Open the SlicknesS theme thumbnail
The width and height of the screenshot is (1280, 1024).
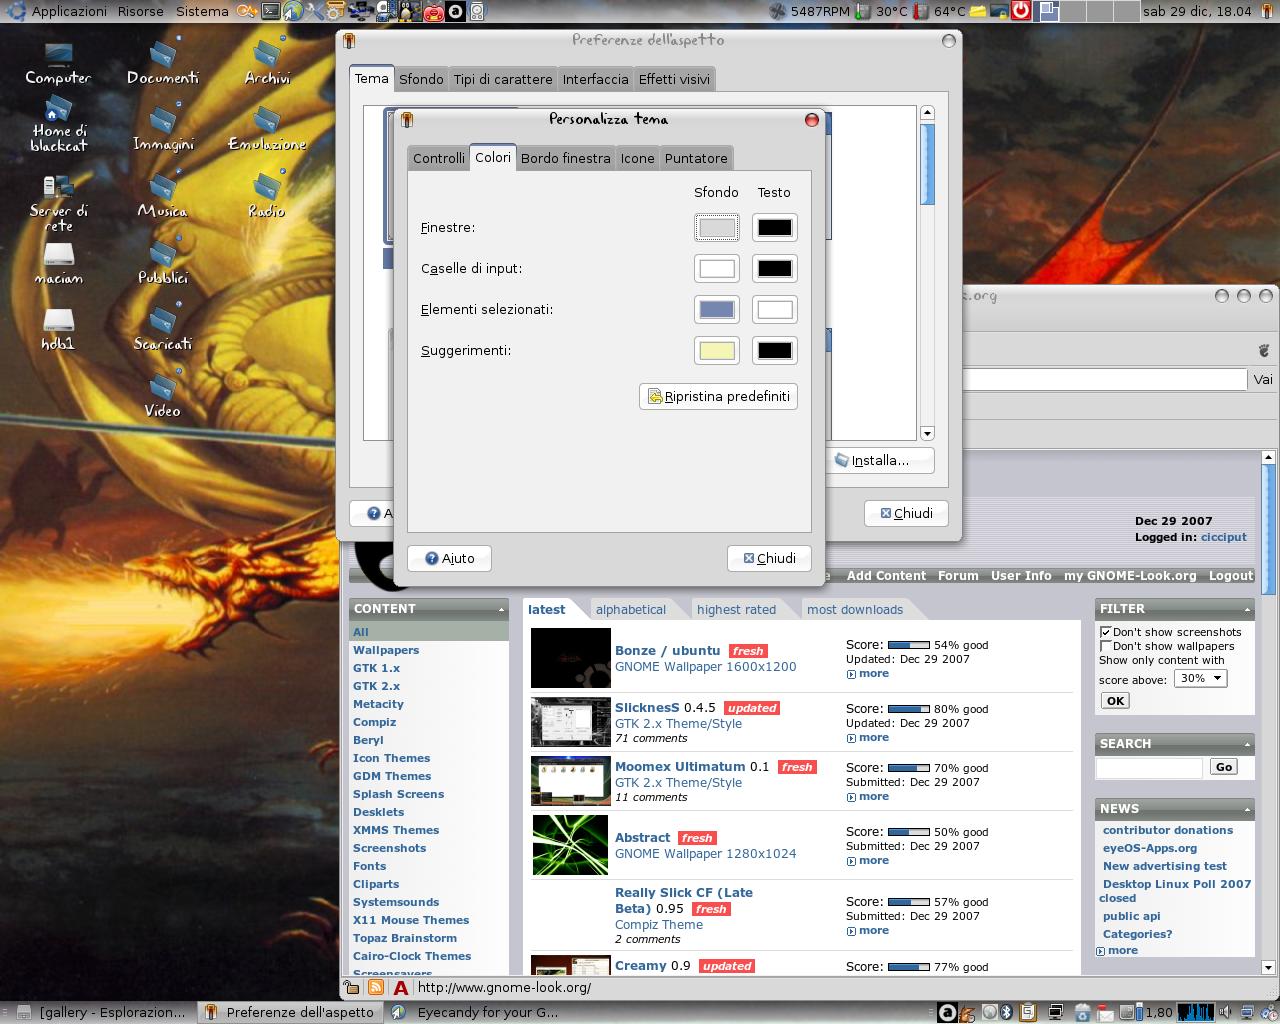pyautogui.click(x=570, y=722)
